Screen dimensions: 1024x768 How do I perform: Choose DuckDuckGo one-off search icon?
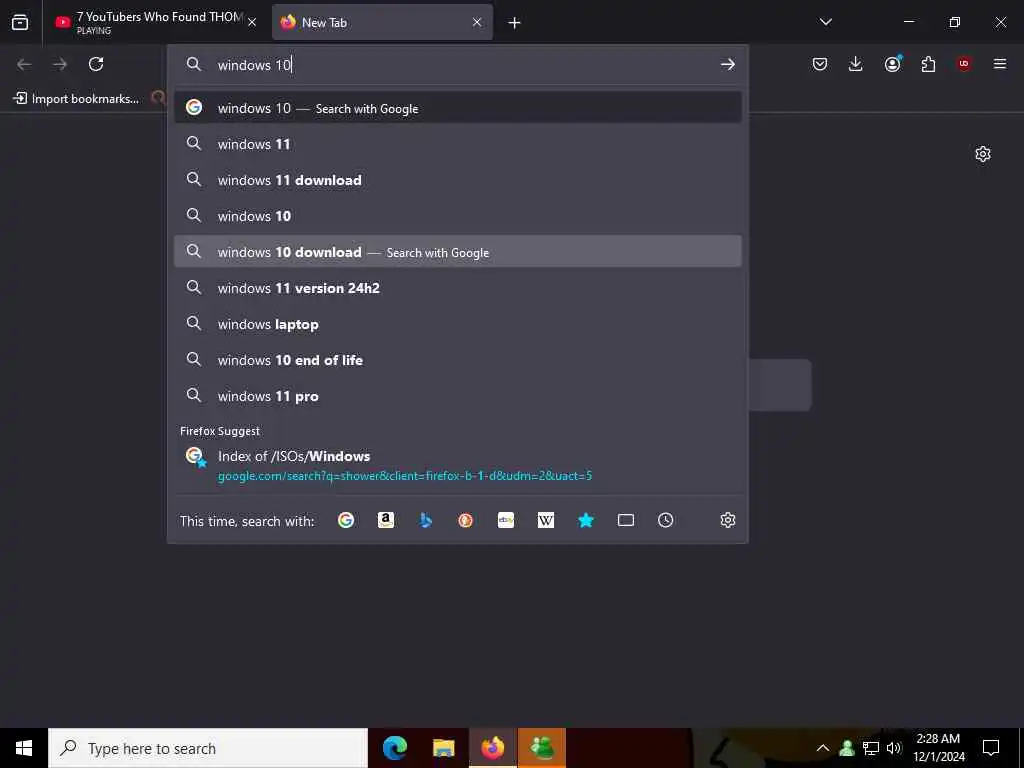466,520
